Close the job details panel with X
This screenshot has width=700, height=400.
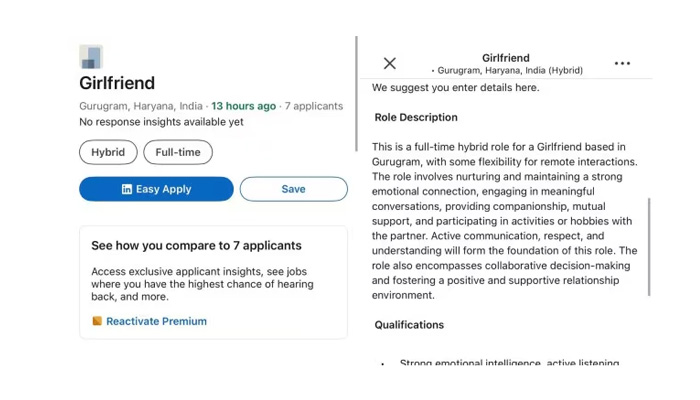pos(390,63)
